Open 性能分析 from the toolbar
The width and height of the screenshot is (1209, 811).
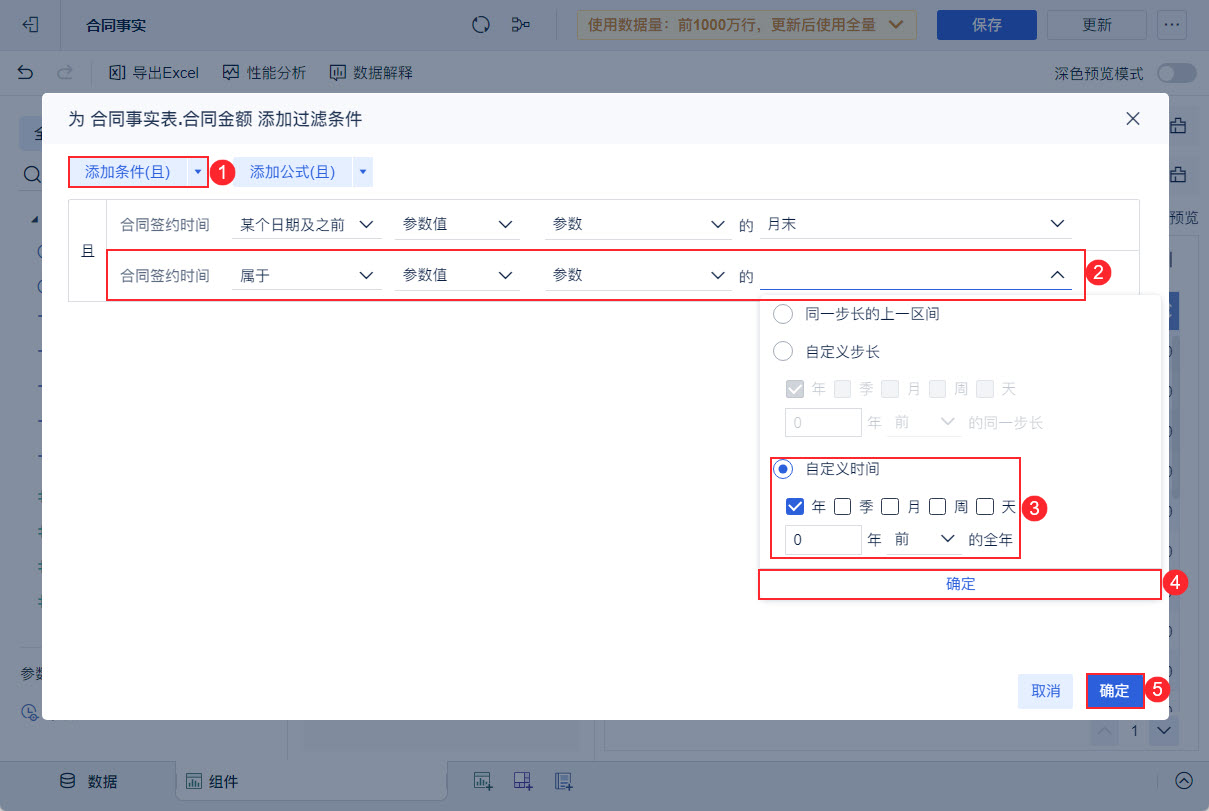264,72
